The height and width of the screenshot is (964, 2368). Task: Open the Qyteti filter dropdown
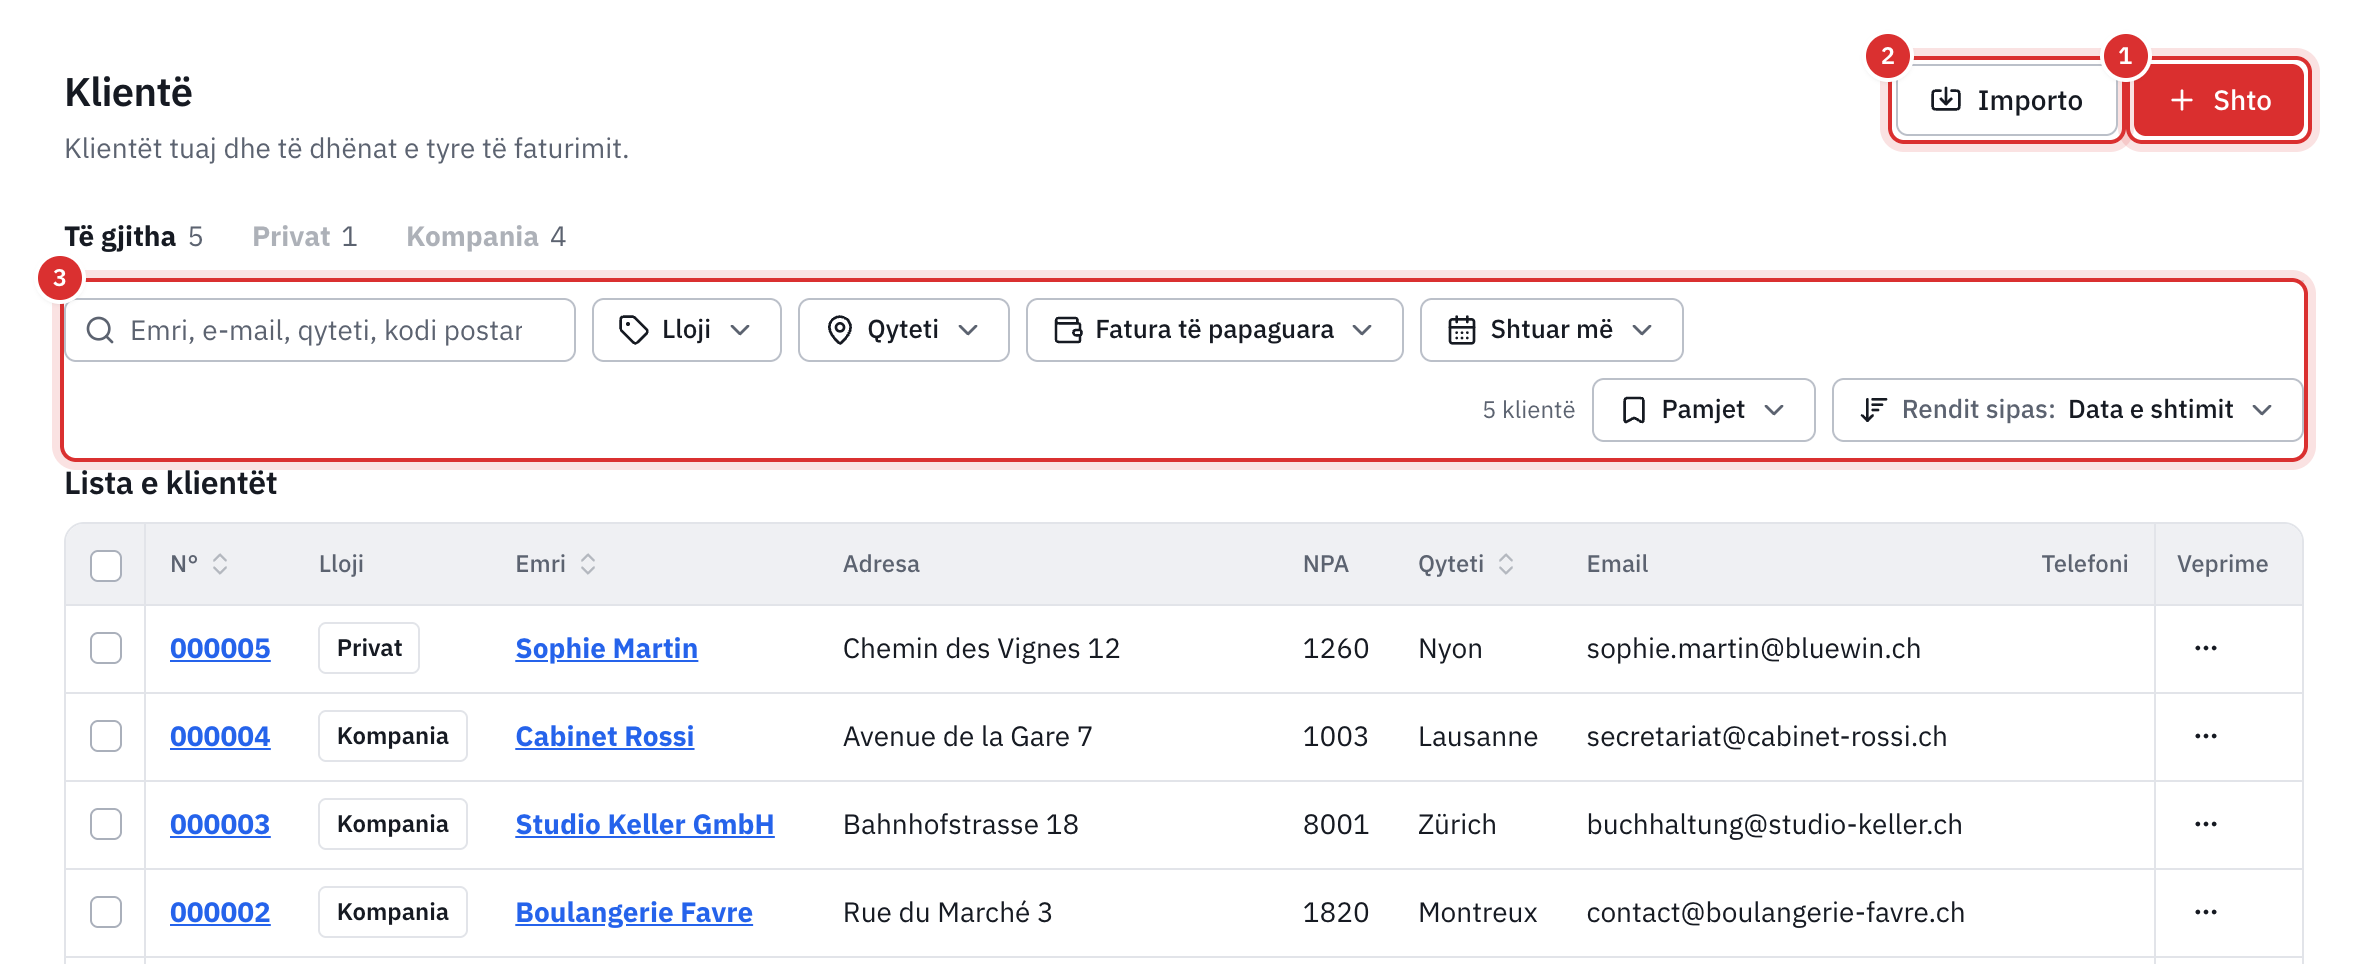coord(903,330)
